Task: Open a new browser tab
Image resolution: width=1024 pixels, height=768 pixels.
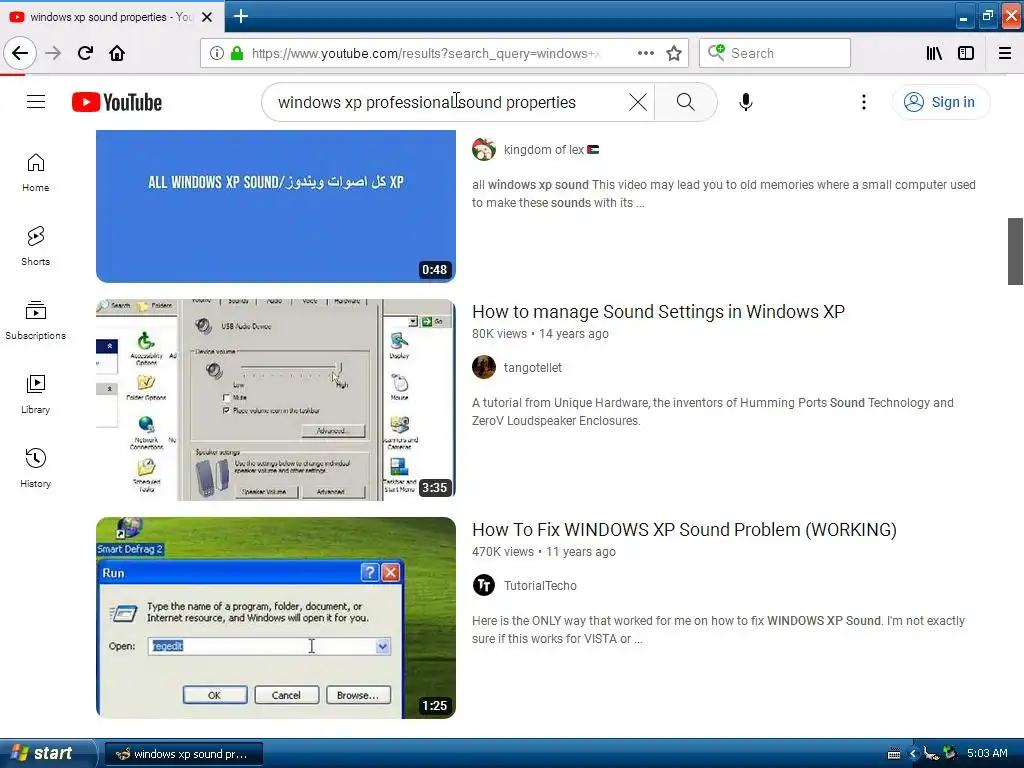Action: [x=240, y=16]
